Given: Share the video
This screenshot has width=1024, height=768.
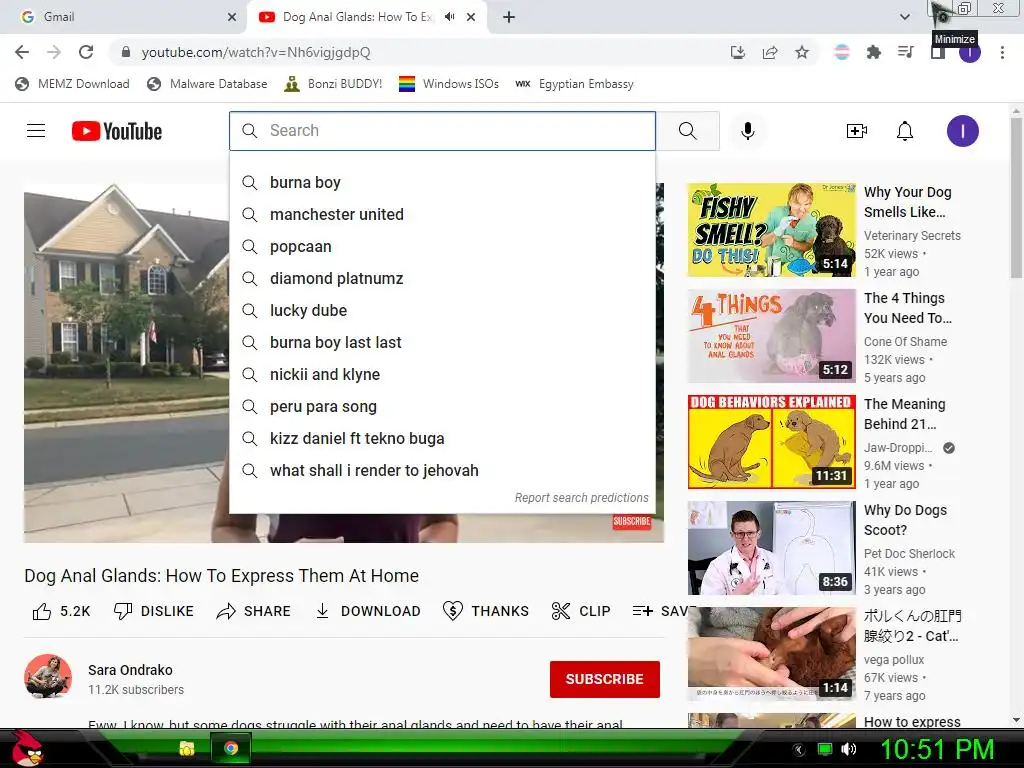Looking at the screenshot, I should (x=253, y=611).
